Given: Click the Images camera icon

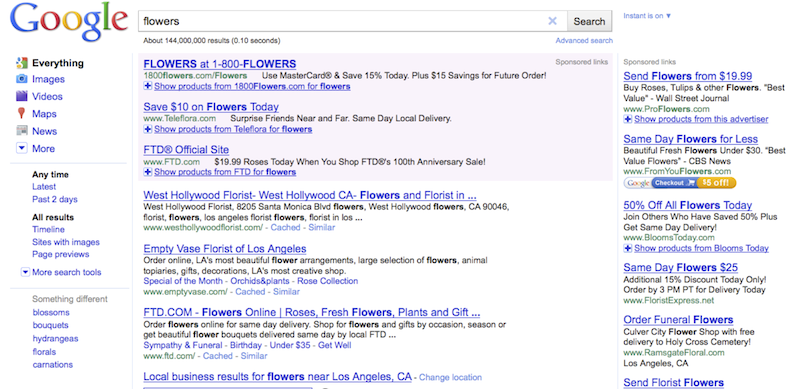Looking at the screenshot, I should (x=21, y=79).
